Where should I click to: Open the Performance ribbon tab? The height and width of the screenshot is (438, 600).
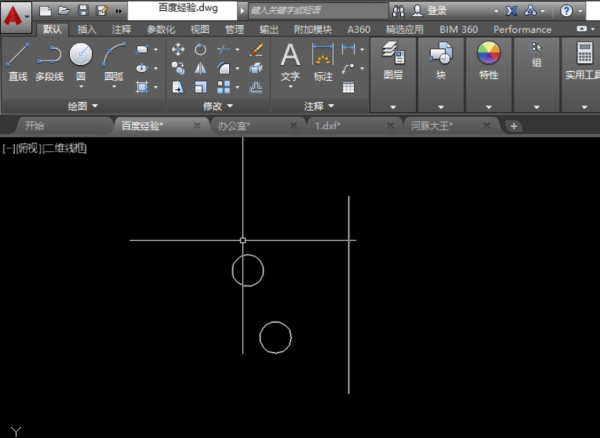(x=522, y=29)
